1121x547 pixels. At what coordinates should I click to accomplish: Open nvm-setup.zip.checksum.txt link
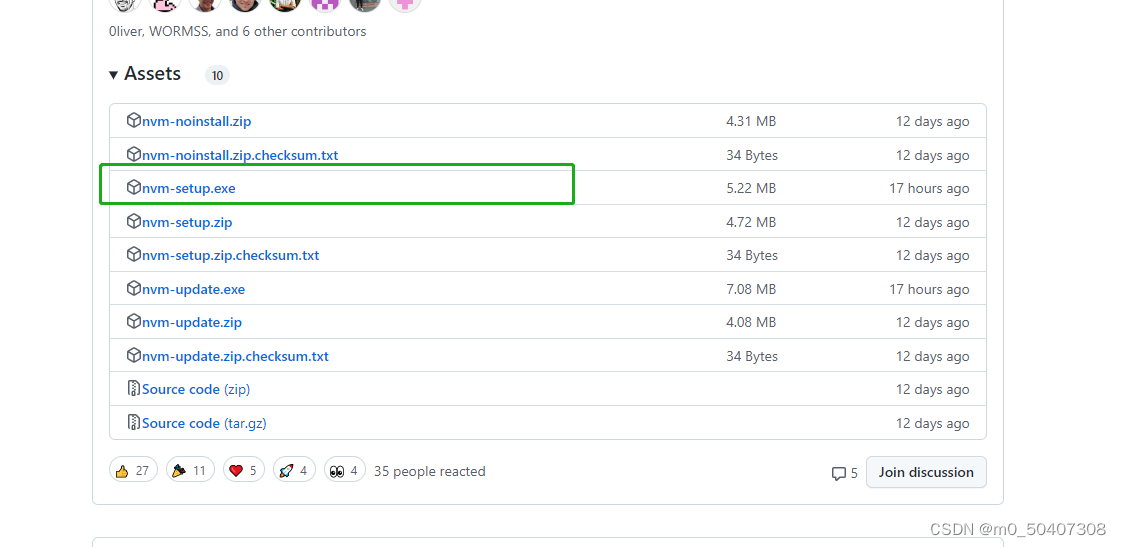pos(230,255)
